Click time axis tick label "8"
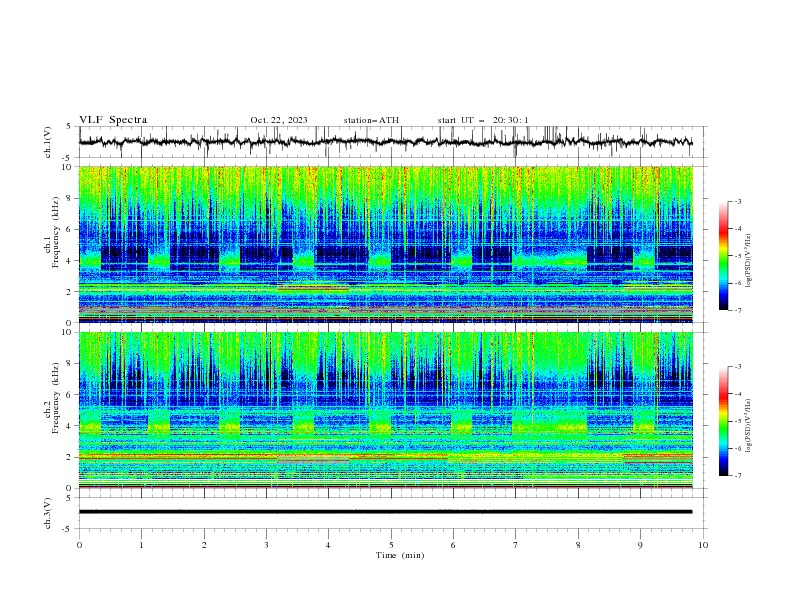 pos(578,545)
